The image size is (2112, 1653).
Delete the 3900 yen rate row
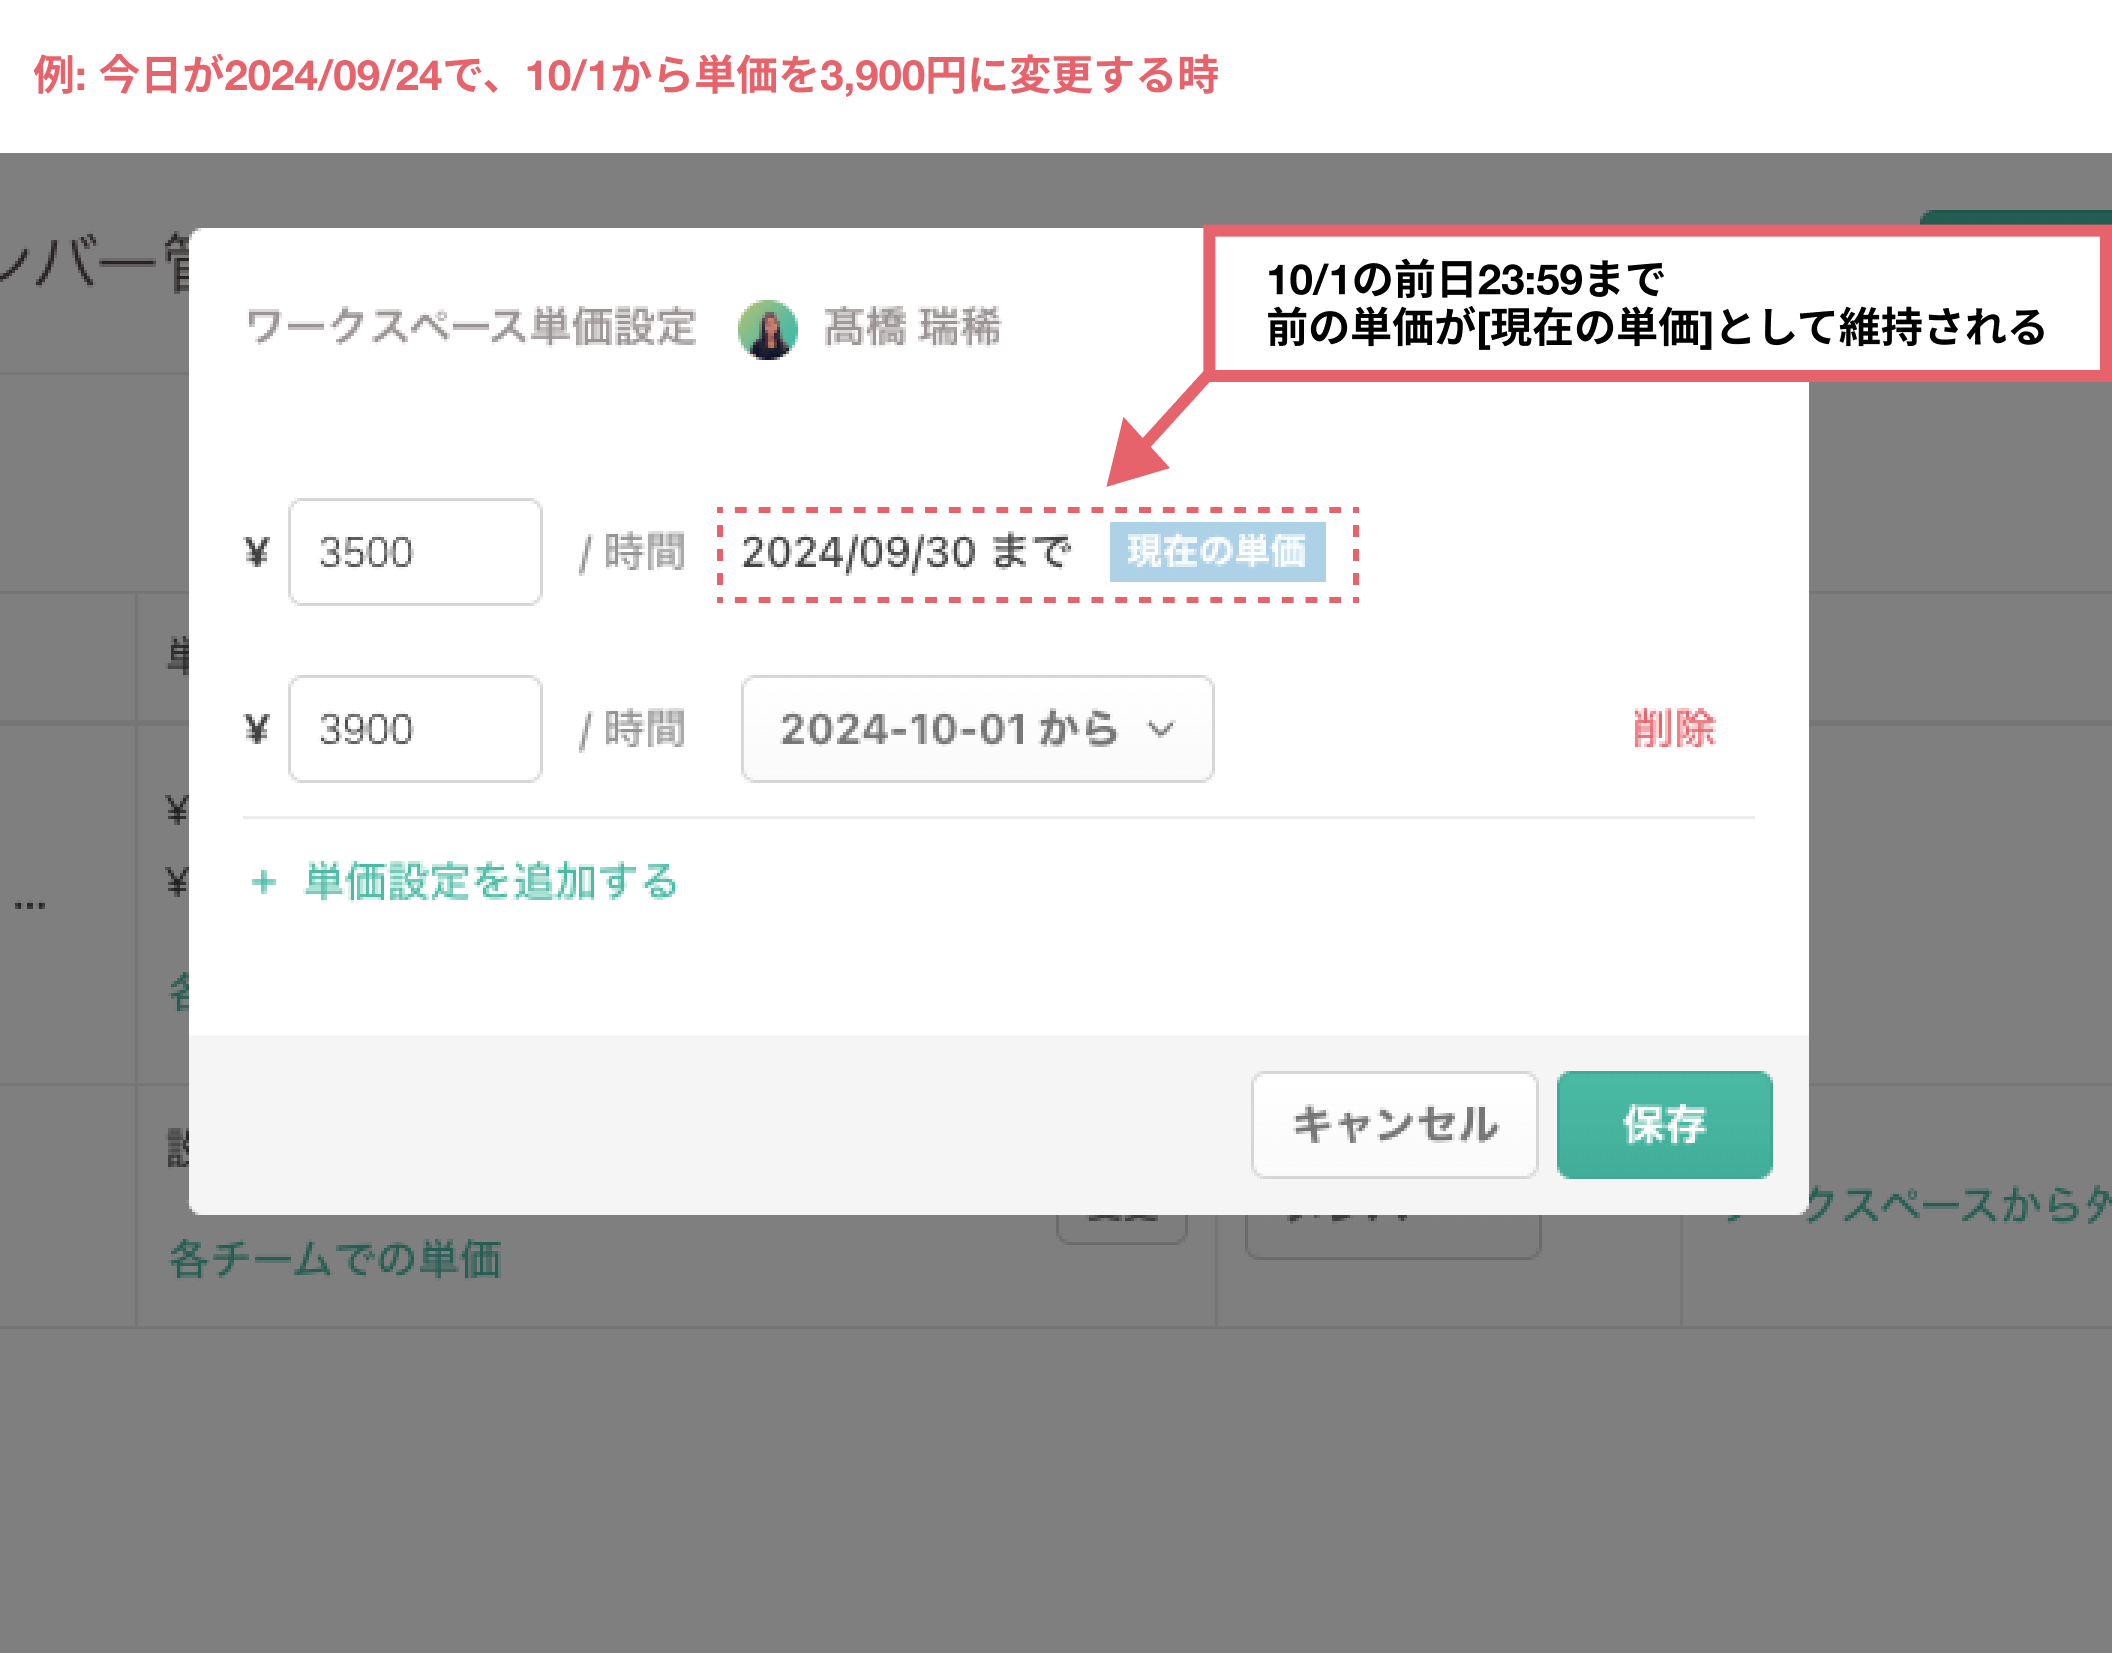1673,729
